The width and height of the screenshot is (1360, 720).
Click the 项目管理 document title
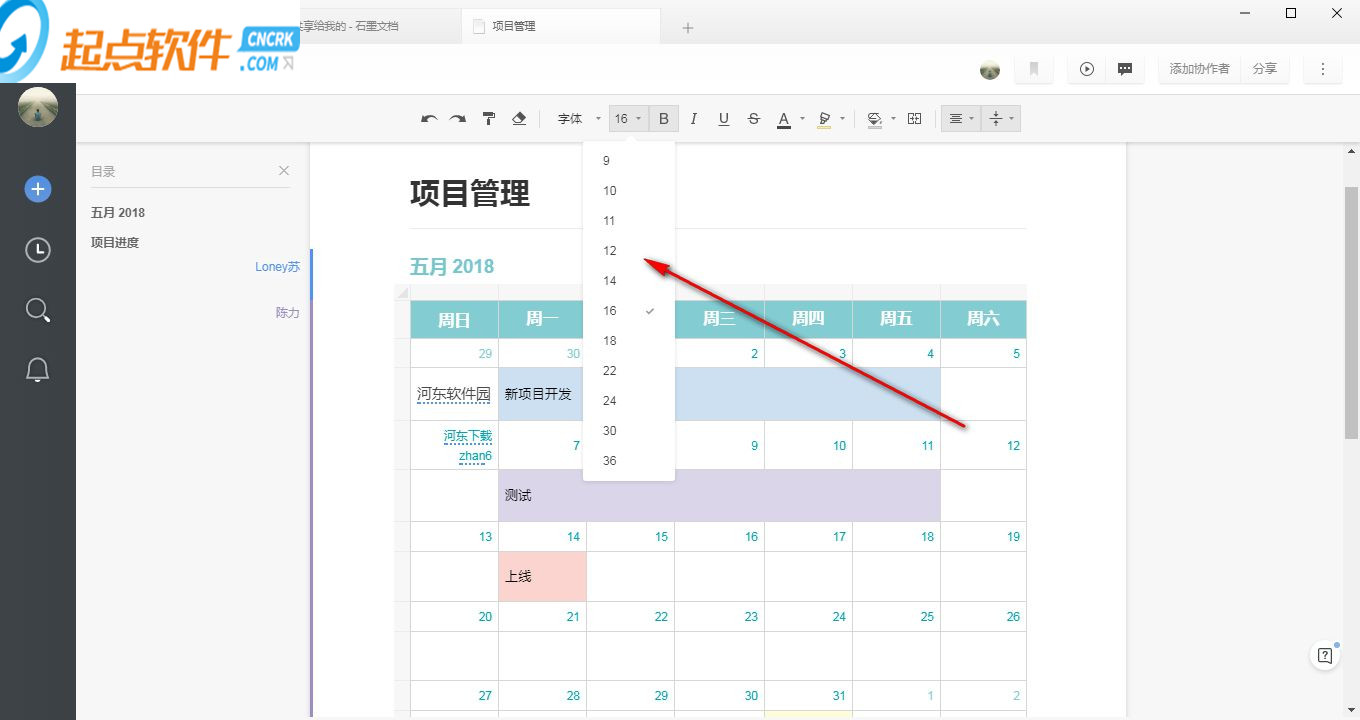click(470, 194)
